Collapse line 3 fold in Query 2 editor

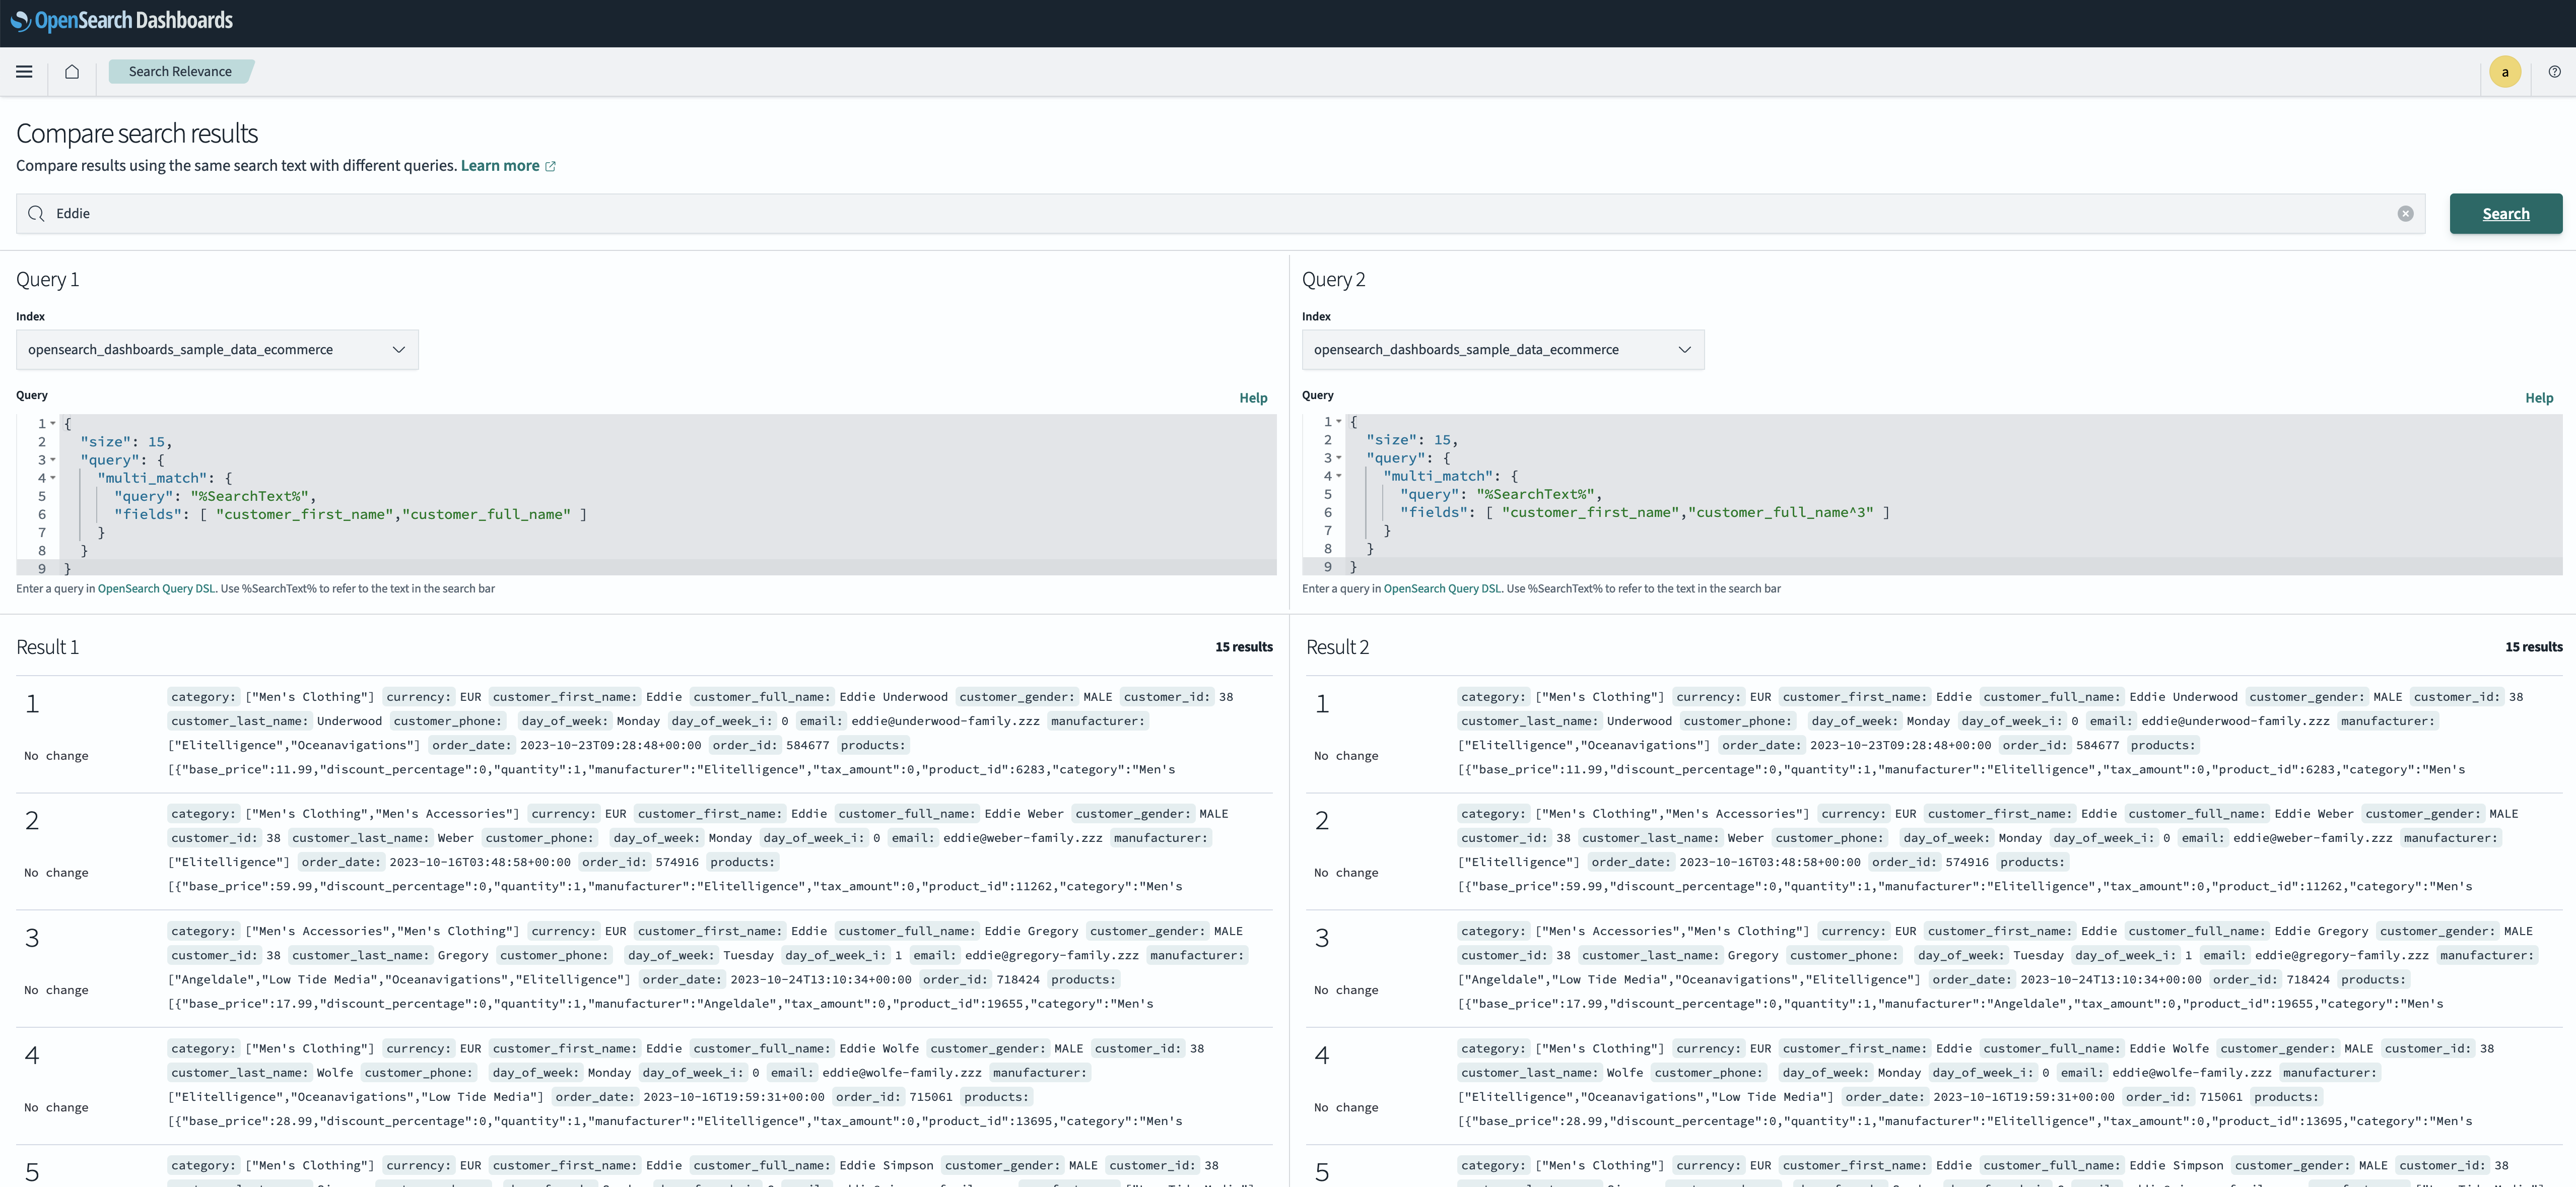point(1339,458)
